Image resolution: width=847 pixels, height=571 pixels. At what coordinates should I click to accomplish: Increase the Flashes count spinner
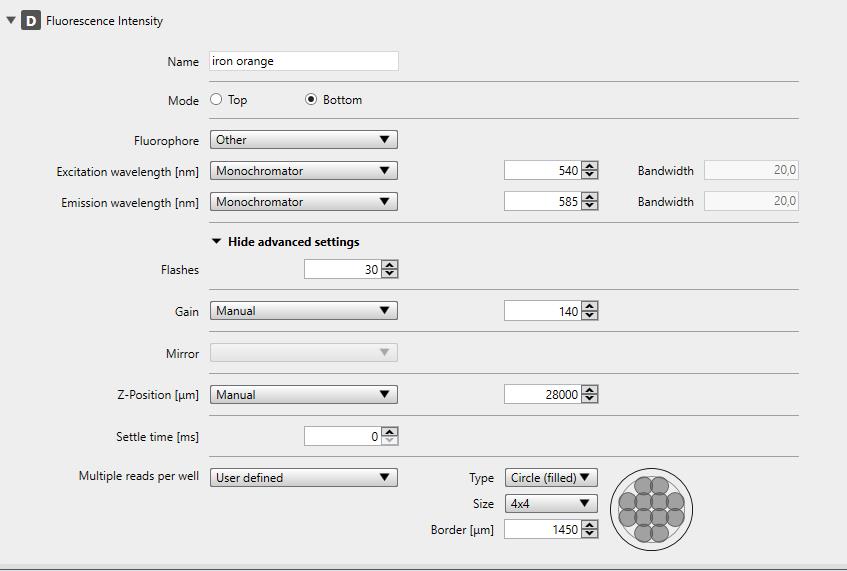(x=389, y=265)
